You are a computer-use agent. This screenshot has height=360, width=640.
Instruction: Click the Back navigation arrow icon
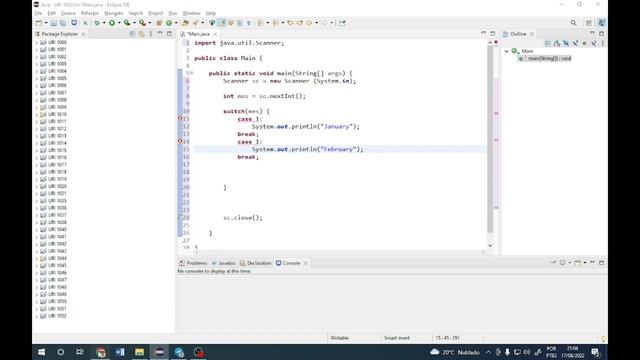[309, 23]
